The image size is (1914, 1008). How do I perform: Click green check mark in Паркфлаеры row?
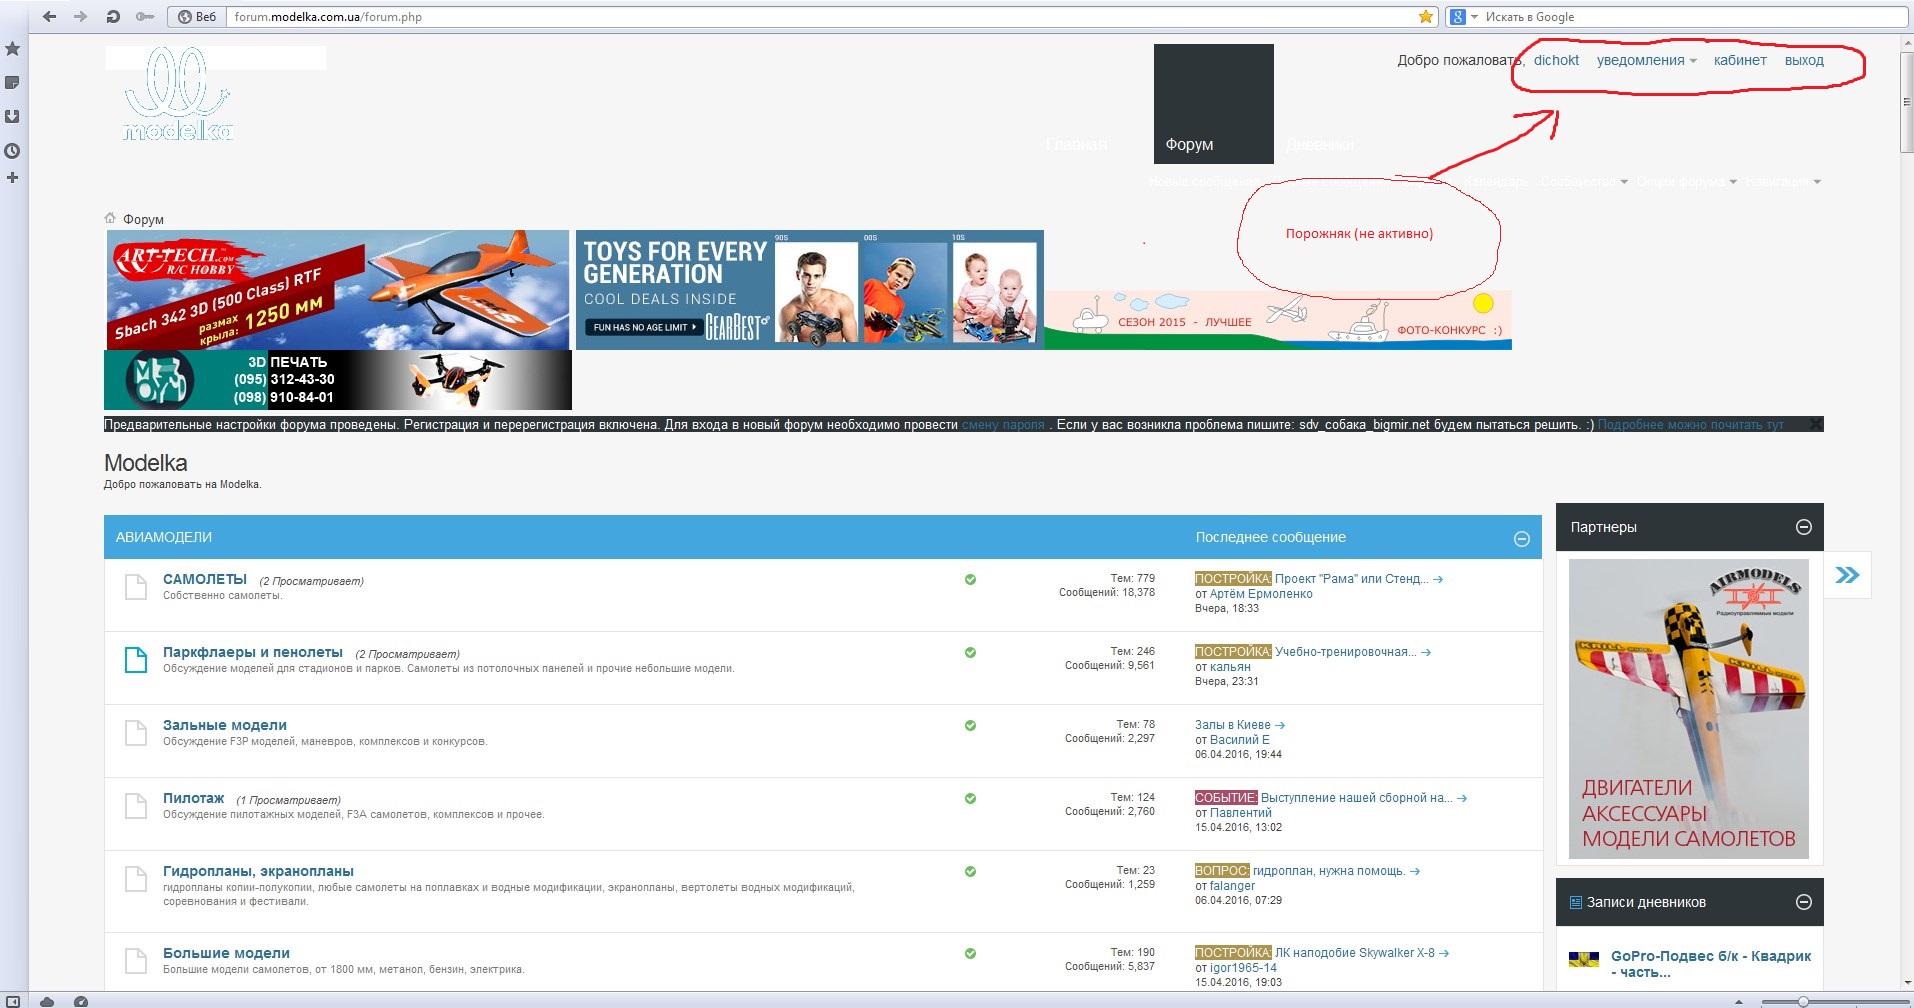970,652
